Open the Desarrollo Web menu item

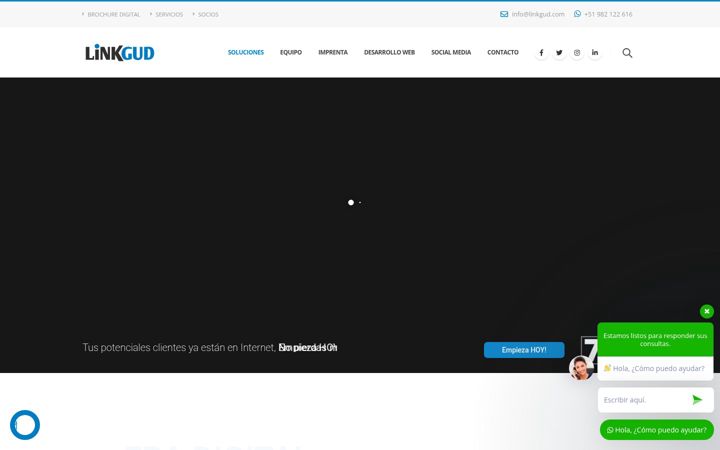click(389, 52)
